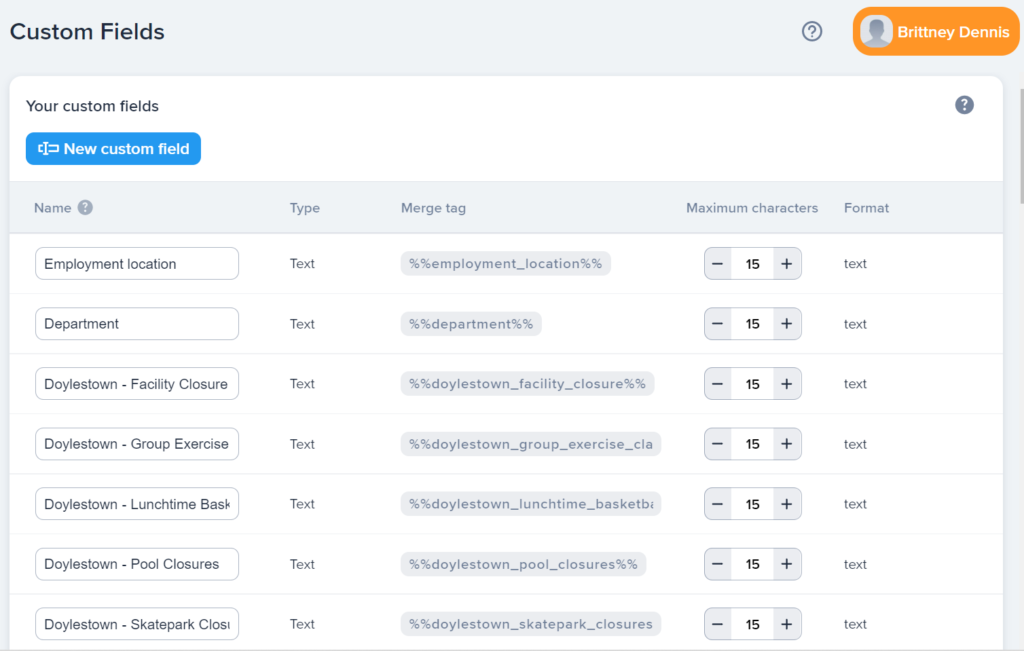
Task: Edit the Employment location name field
Action: (x=136, y=264)
